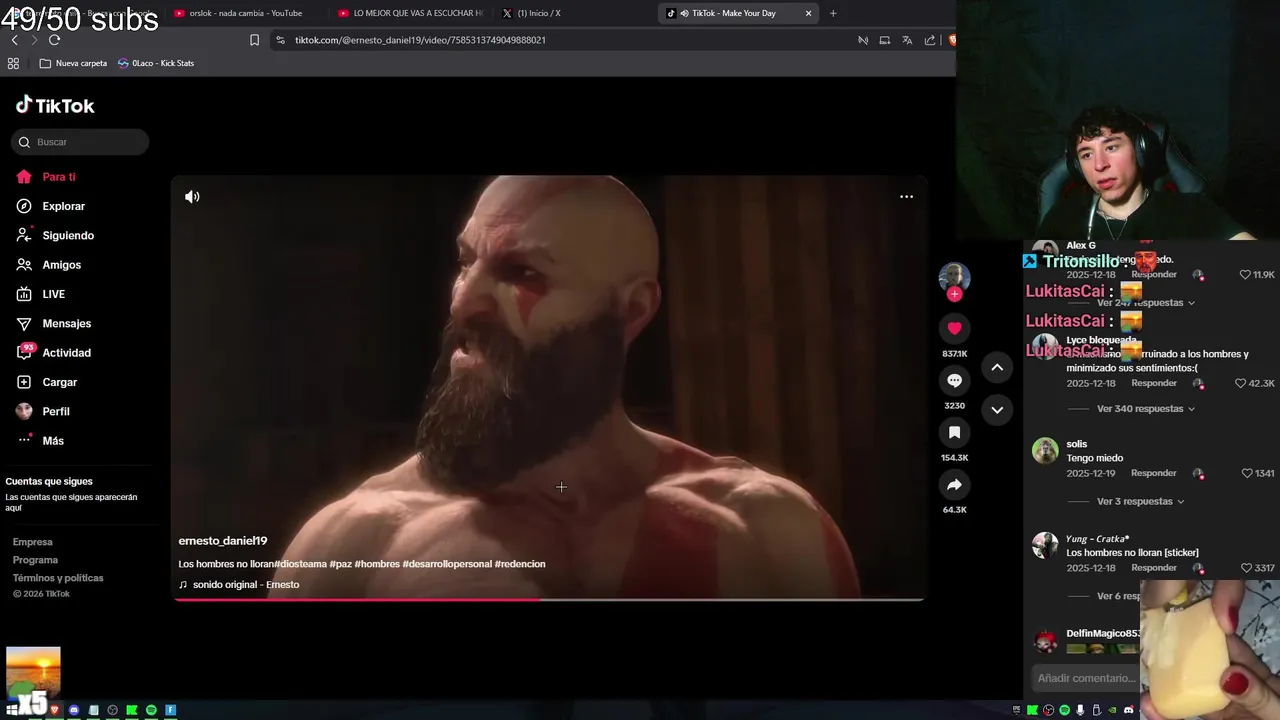Open 0Laco - Kick Stats bookmark
This screenshot has height=720, width=1280.
(156, 63)
